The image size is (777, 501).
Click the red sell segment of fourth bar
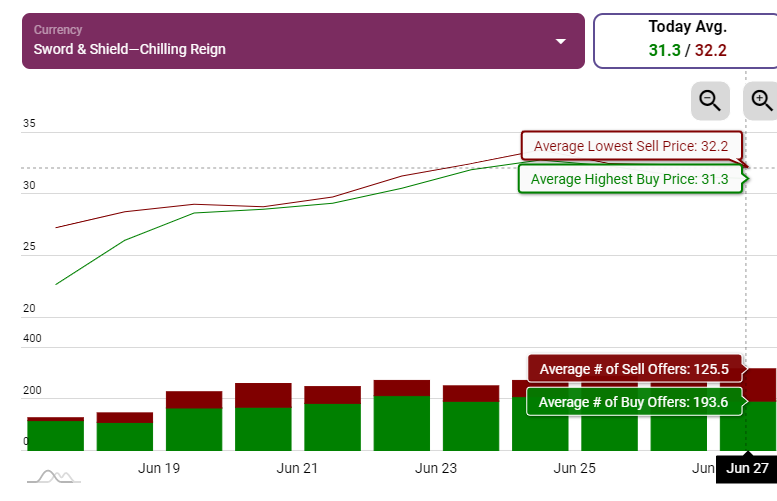tap(263, 395)
